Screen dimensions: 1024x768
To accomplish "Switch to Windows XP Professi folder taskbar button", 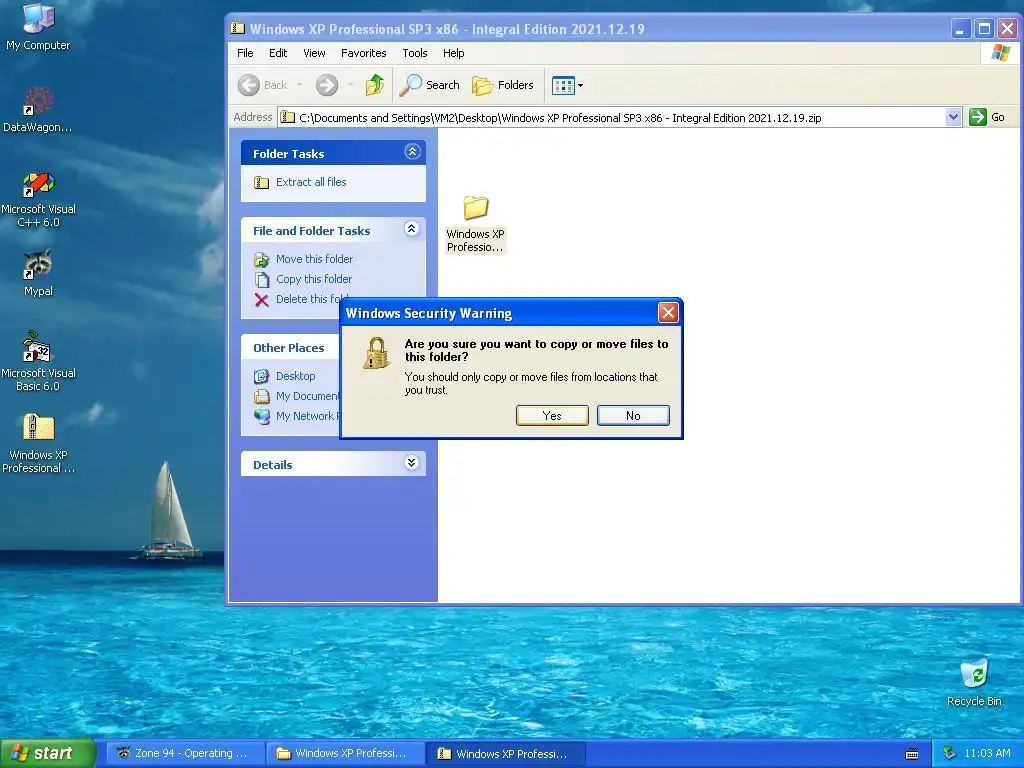I will (344, 753).
